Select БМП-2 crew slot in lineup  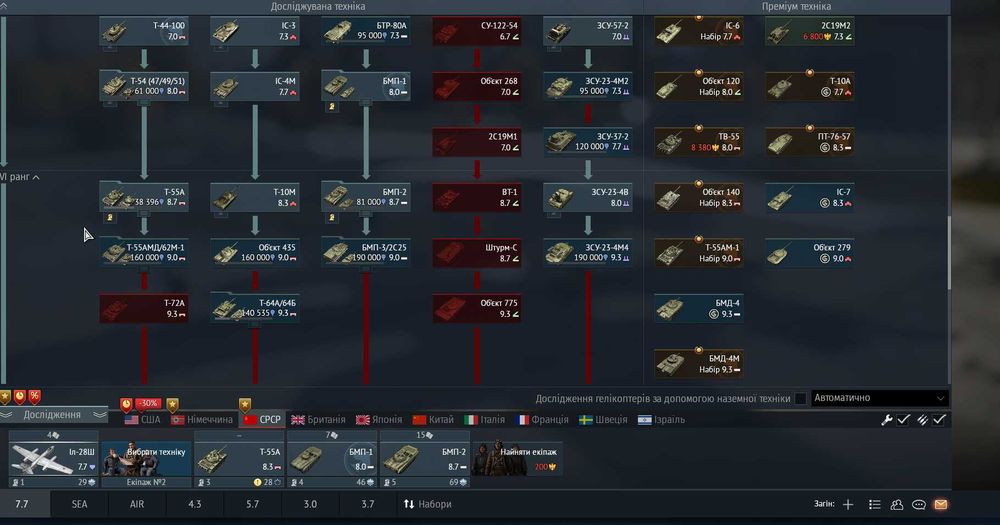(425, 459)
